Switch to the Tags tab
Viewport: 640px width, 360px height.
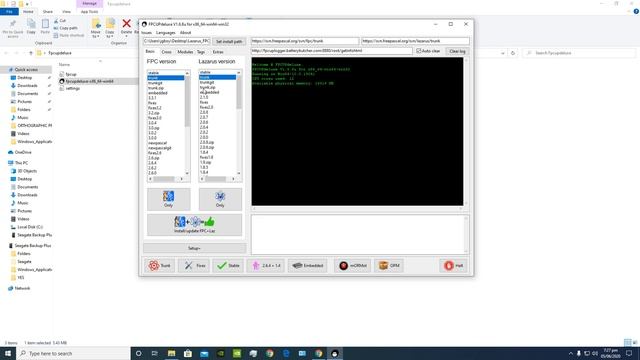click(201, 52)
